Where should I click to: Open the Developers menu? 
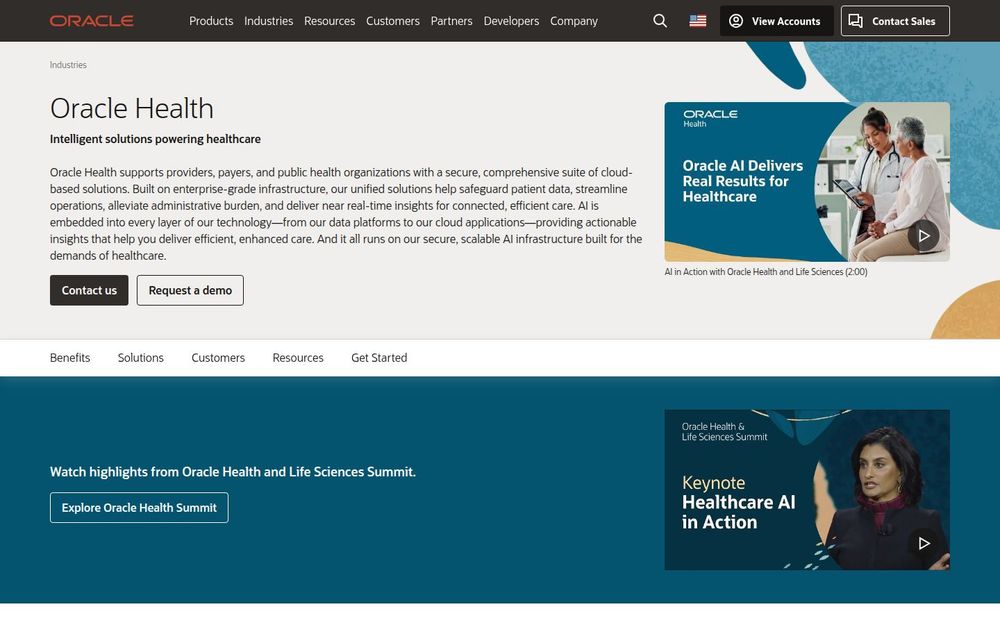click(x=511, y=20)
